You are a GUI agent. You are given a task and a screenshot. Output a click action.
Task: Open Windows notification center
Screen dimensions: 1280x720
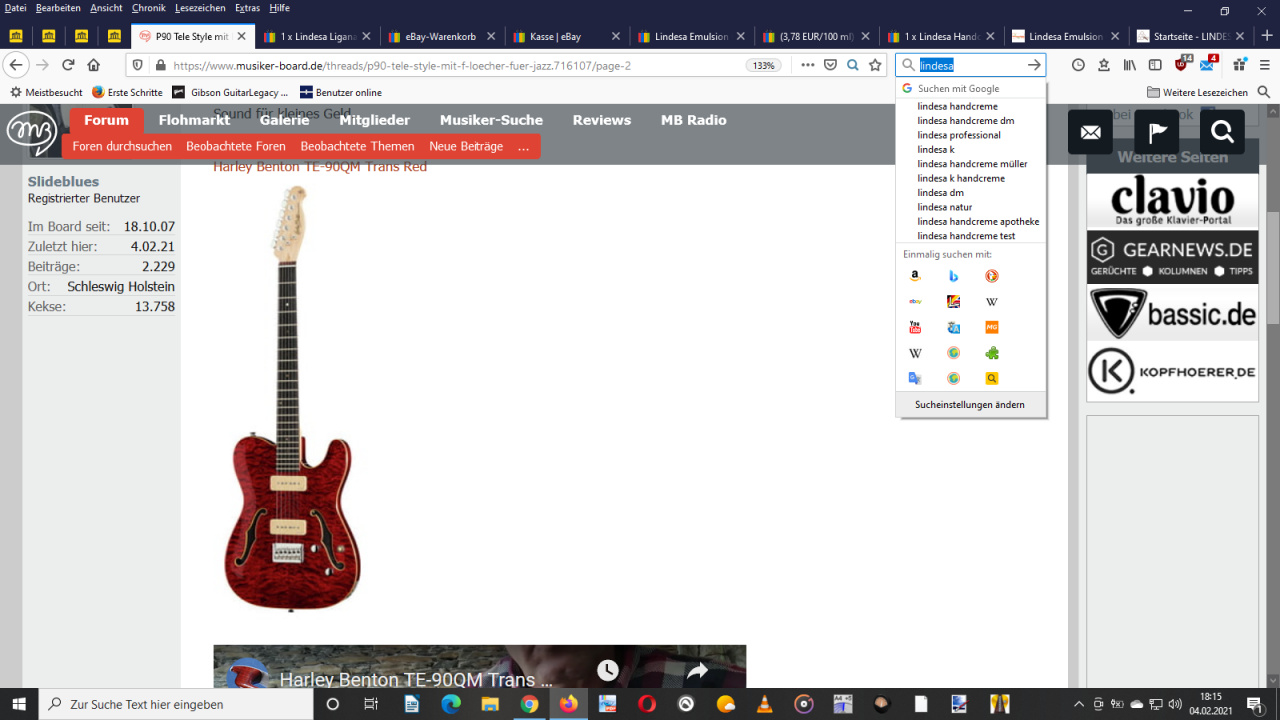pos(1254,704)
